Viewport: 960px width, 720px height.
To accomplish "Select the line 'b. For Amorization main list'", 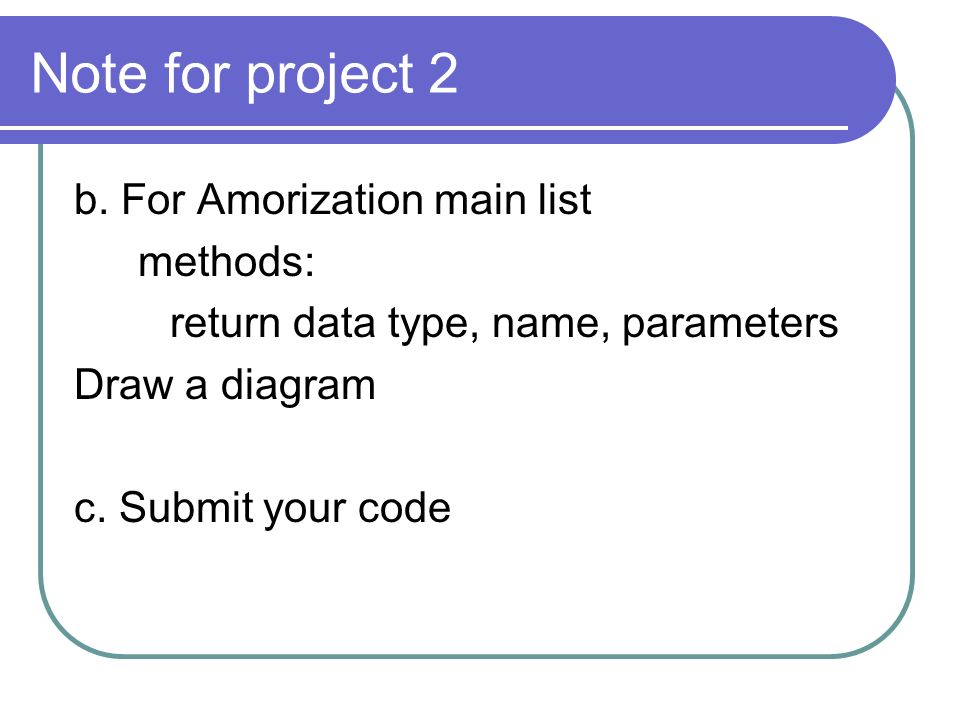I will point(332,199).
